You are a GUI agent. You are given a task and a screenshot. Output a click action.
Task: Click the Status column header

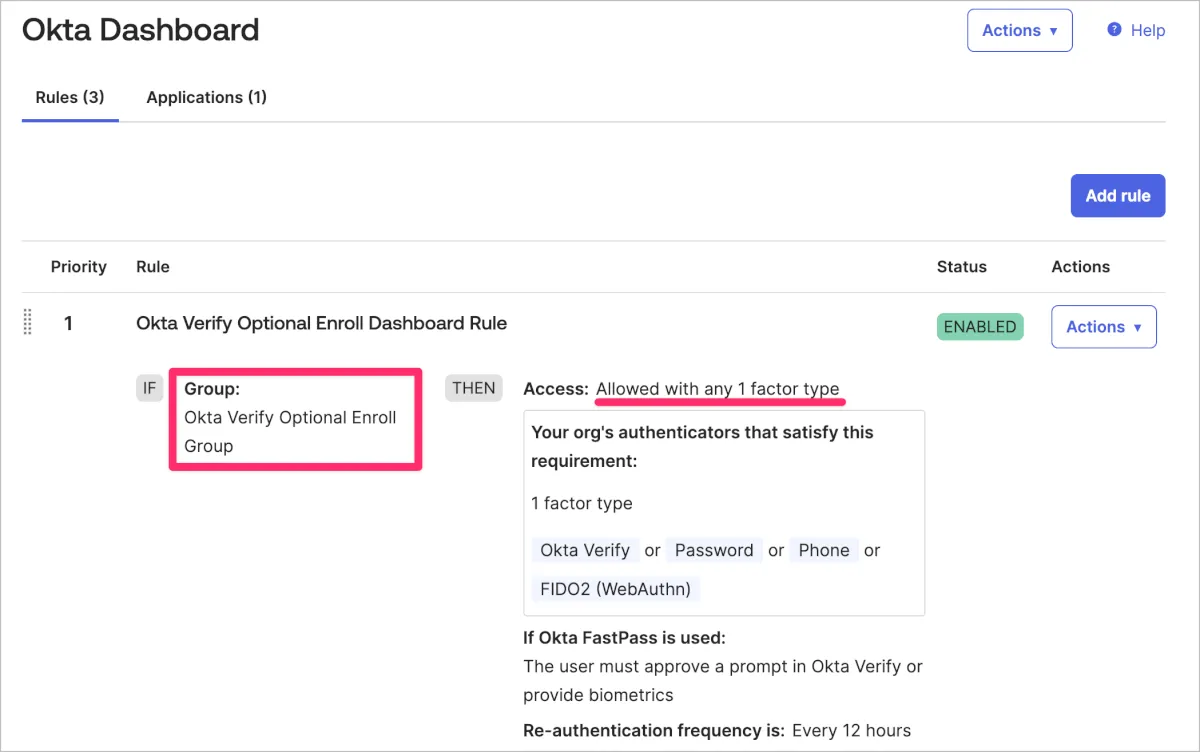pos(961,267)
